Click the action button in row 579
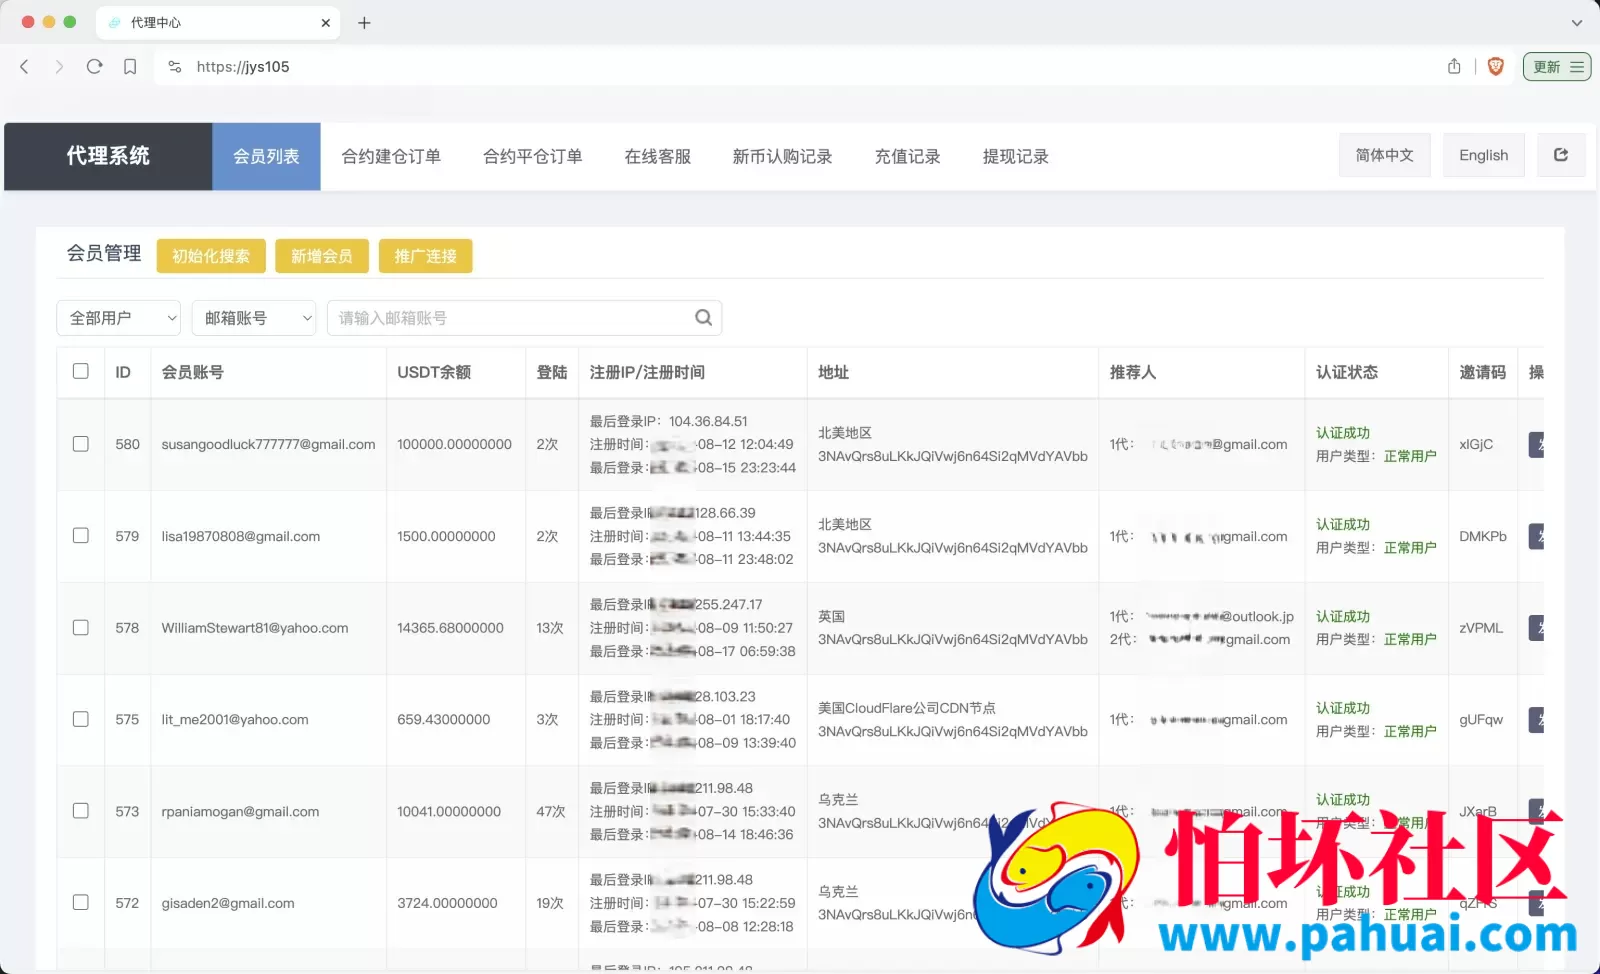 [1537, 536]
